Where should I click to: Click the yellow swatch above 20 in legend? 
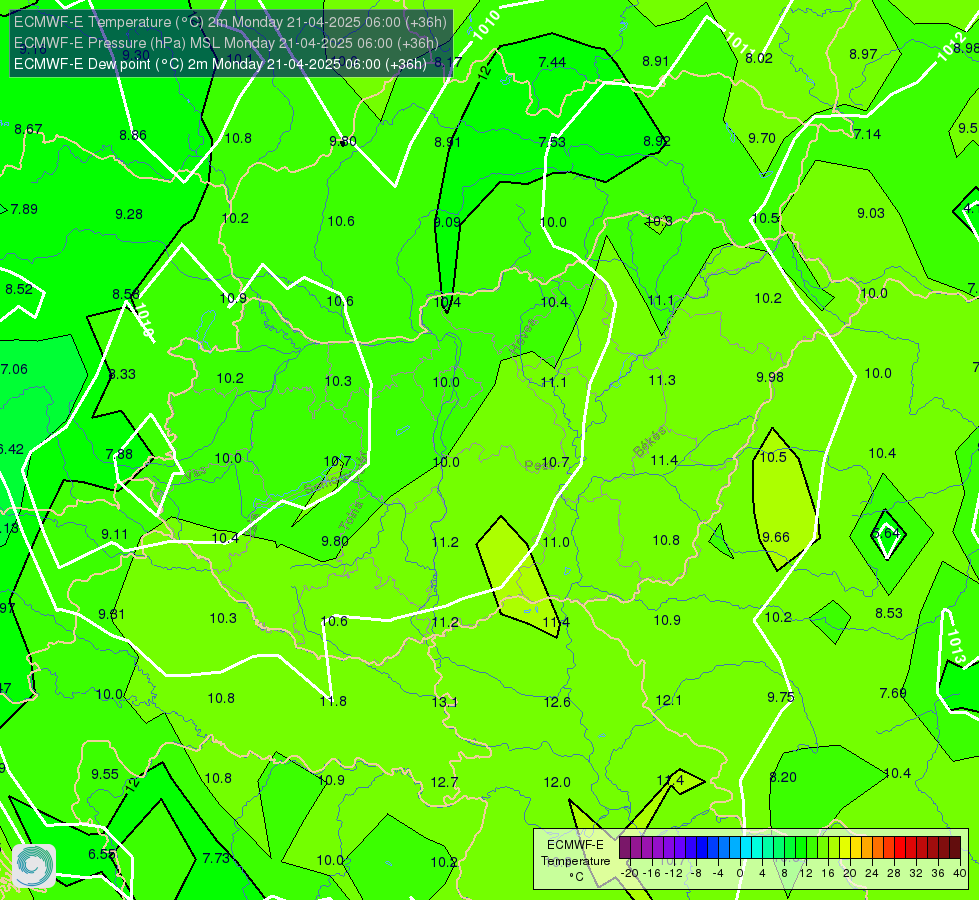coord(845,848)
